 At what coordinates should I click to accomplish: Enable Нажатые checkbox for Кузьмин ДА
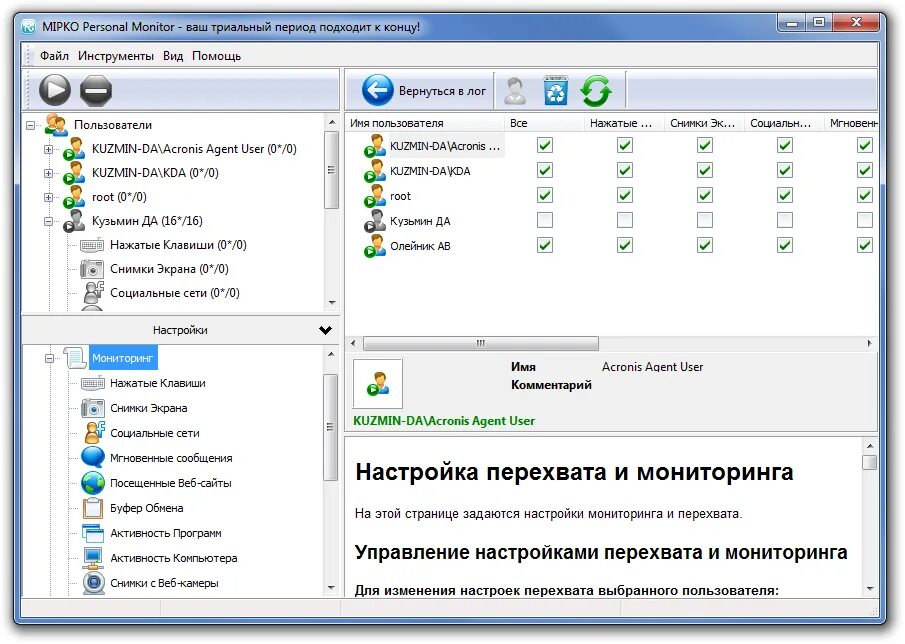624,220
